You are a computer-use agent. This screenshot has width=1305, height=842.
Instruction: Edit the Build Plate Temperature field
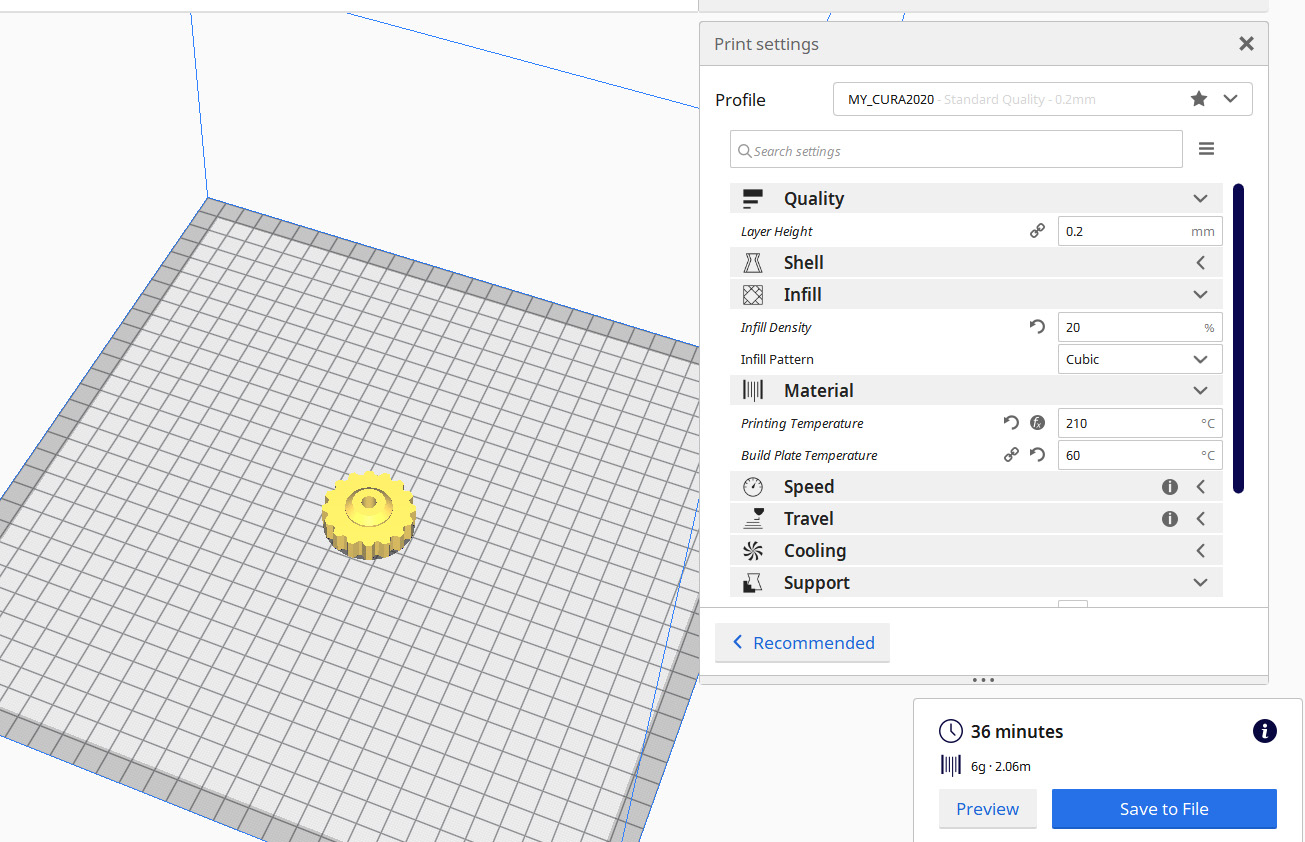pos(1140,455)
